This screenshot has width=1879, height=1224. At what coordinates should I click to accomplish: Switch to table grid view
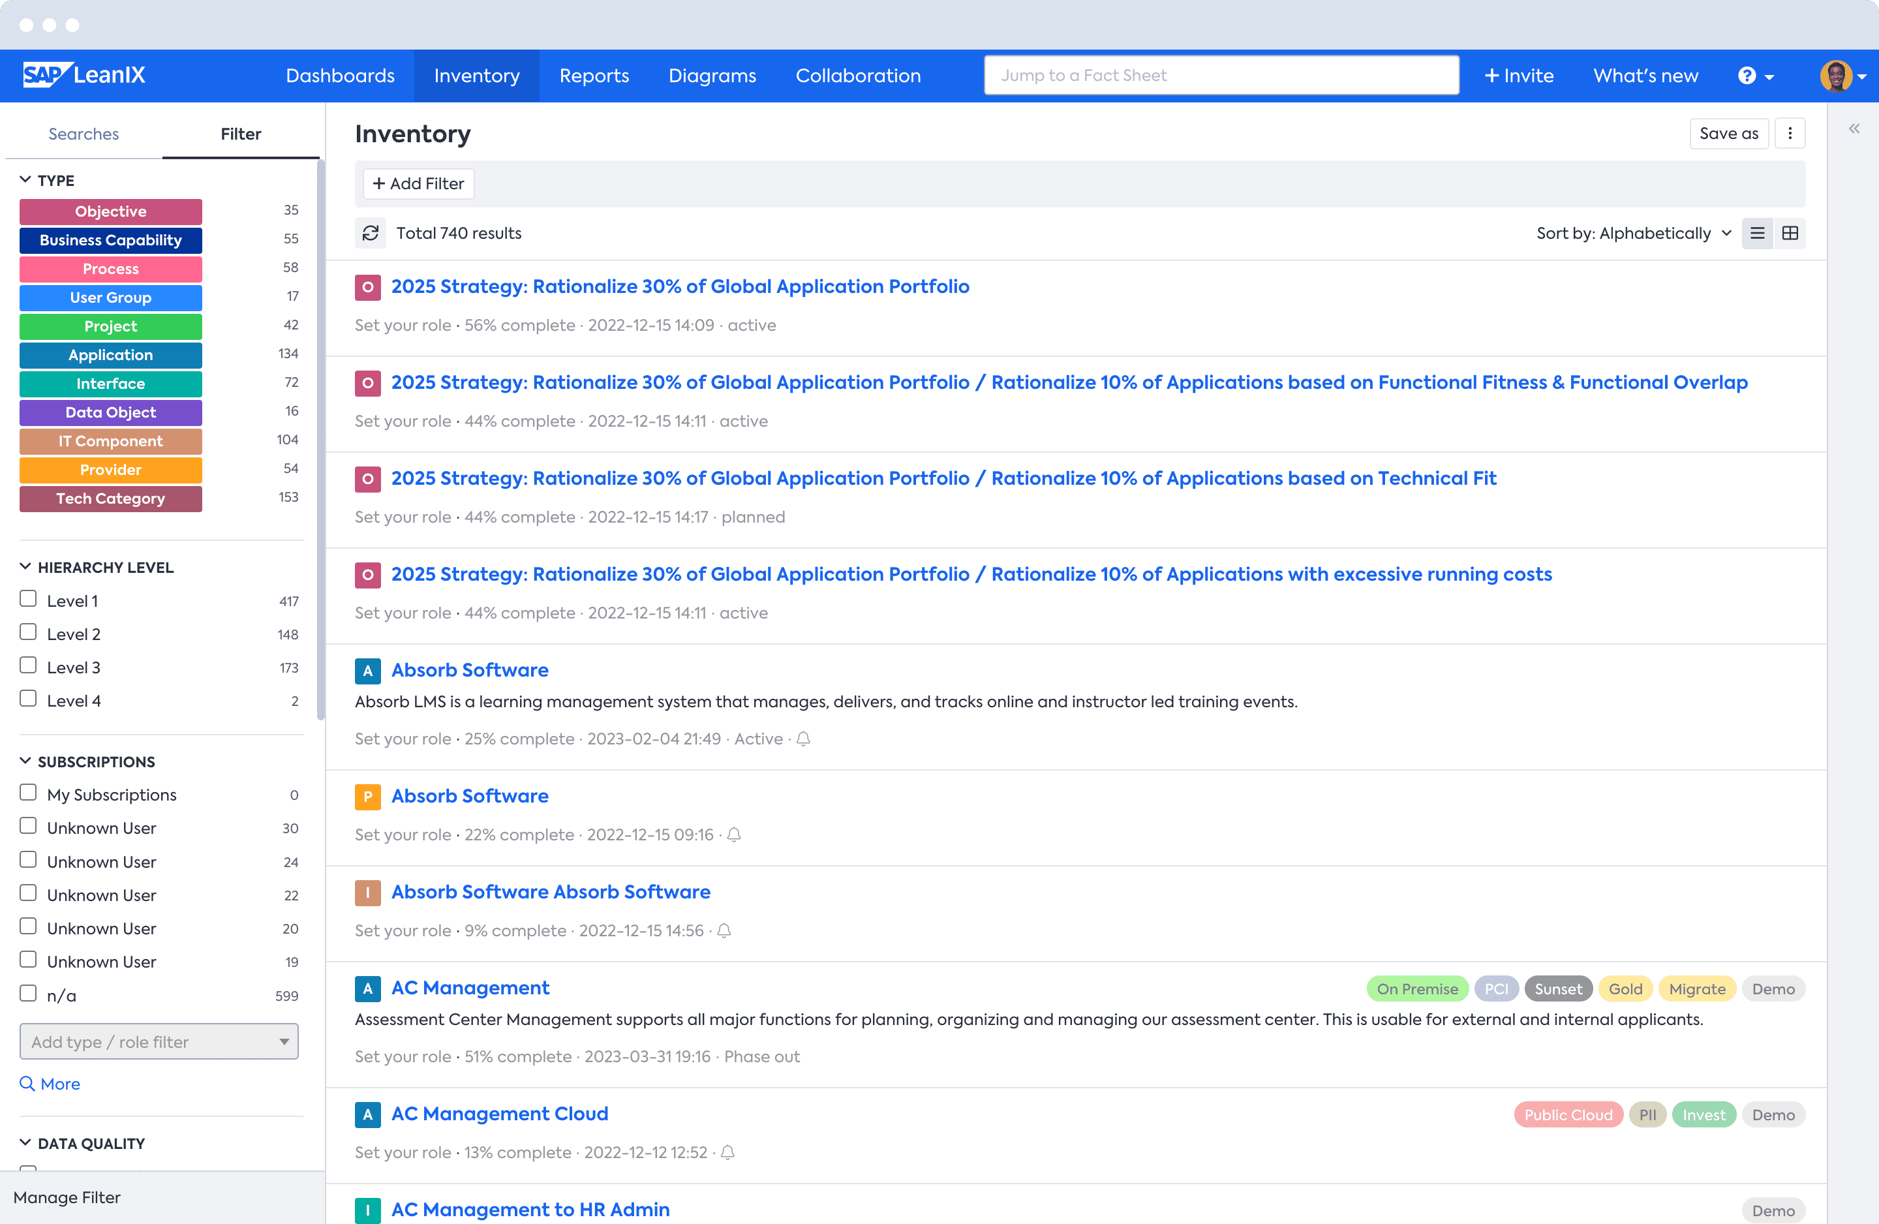click(x=1790, y=233)
